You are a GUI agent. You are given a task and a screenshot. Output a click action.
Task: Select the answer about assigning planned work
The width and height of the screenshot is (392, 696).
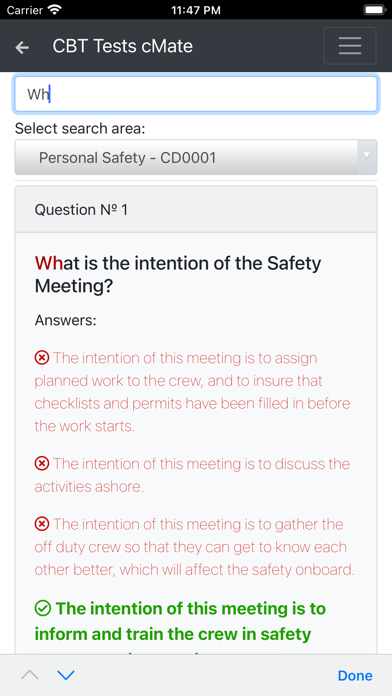click(193, 392)
